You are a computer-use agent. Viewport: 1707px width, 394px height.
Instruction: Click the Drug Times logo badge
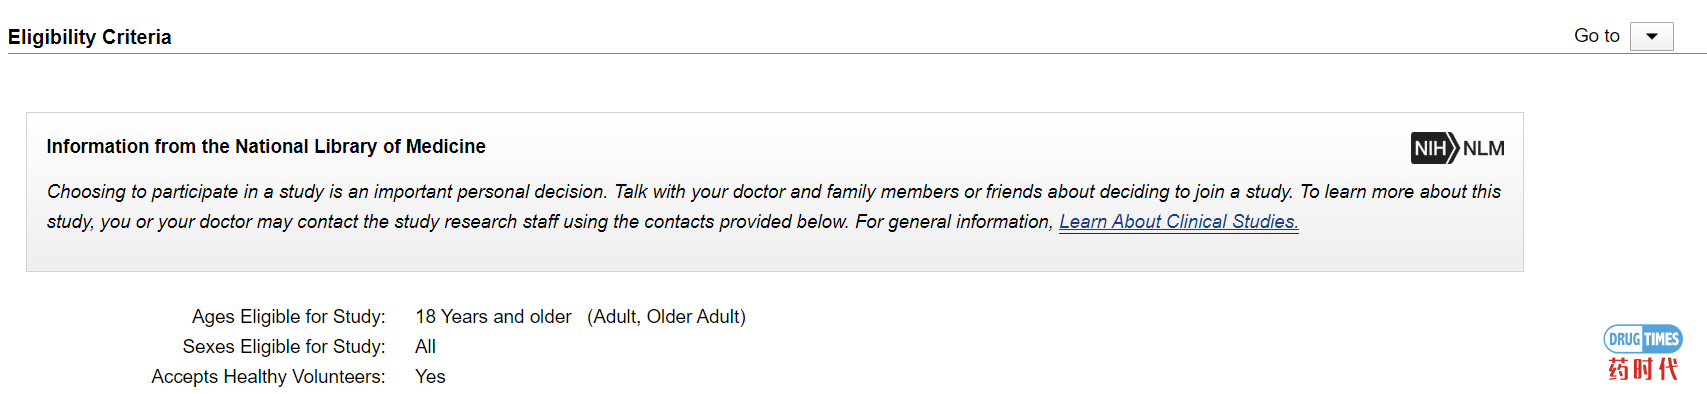pyautogui.click(x=1643, y=339)
